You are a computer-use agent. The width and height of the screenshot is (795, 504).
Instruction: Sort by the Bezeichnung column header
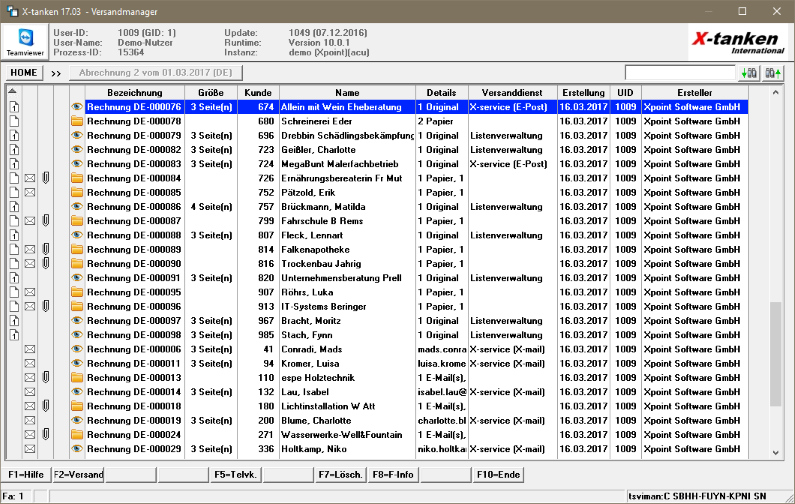pos(135,93)
